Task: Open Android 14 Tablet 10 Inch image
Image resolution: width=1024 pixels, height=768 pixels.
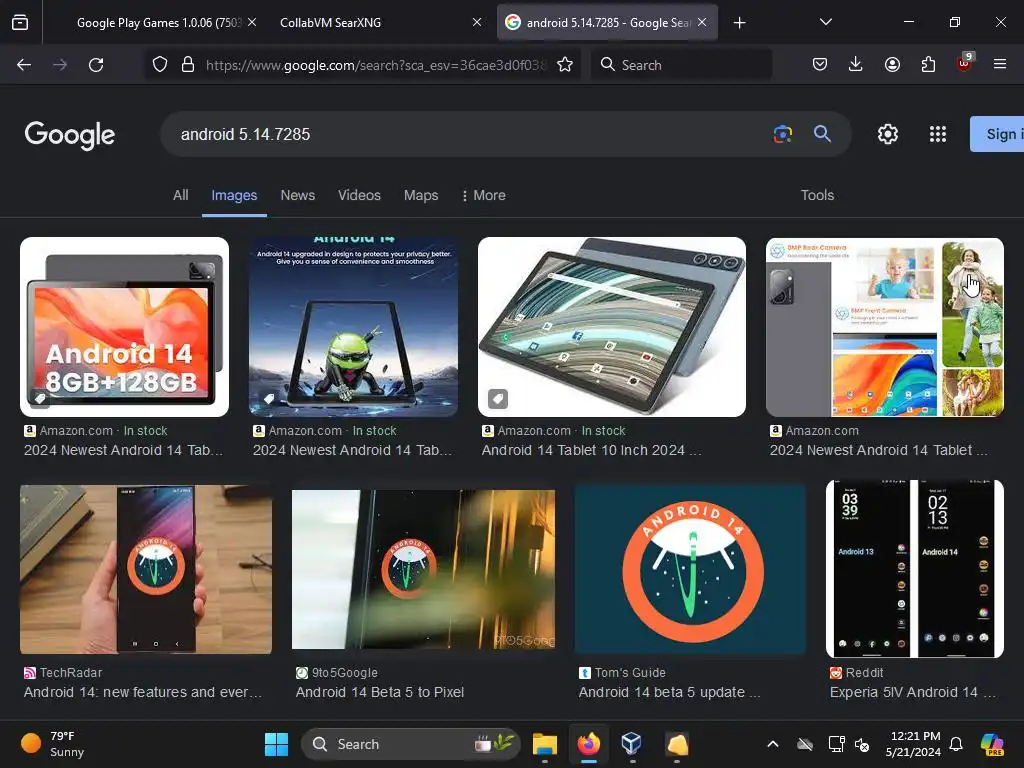Action: pos(612,327)
